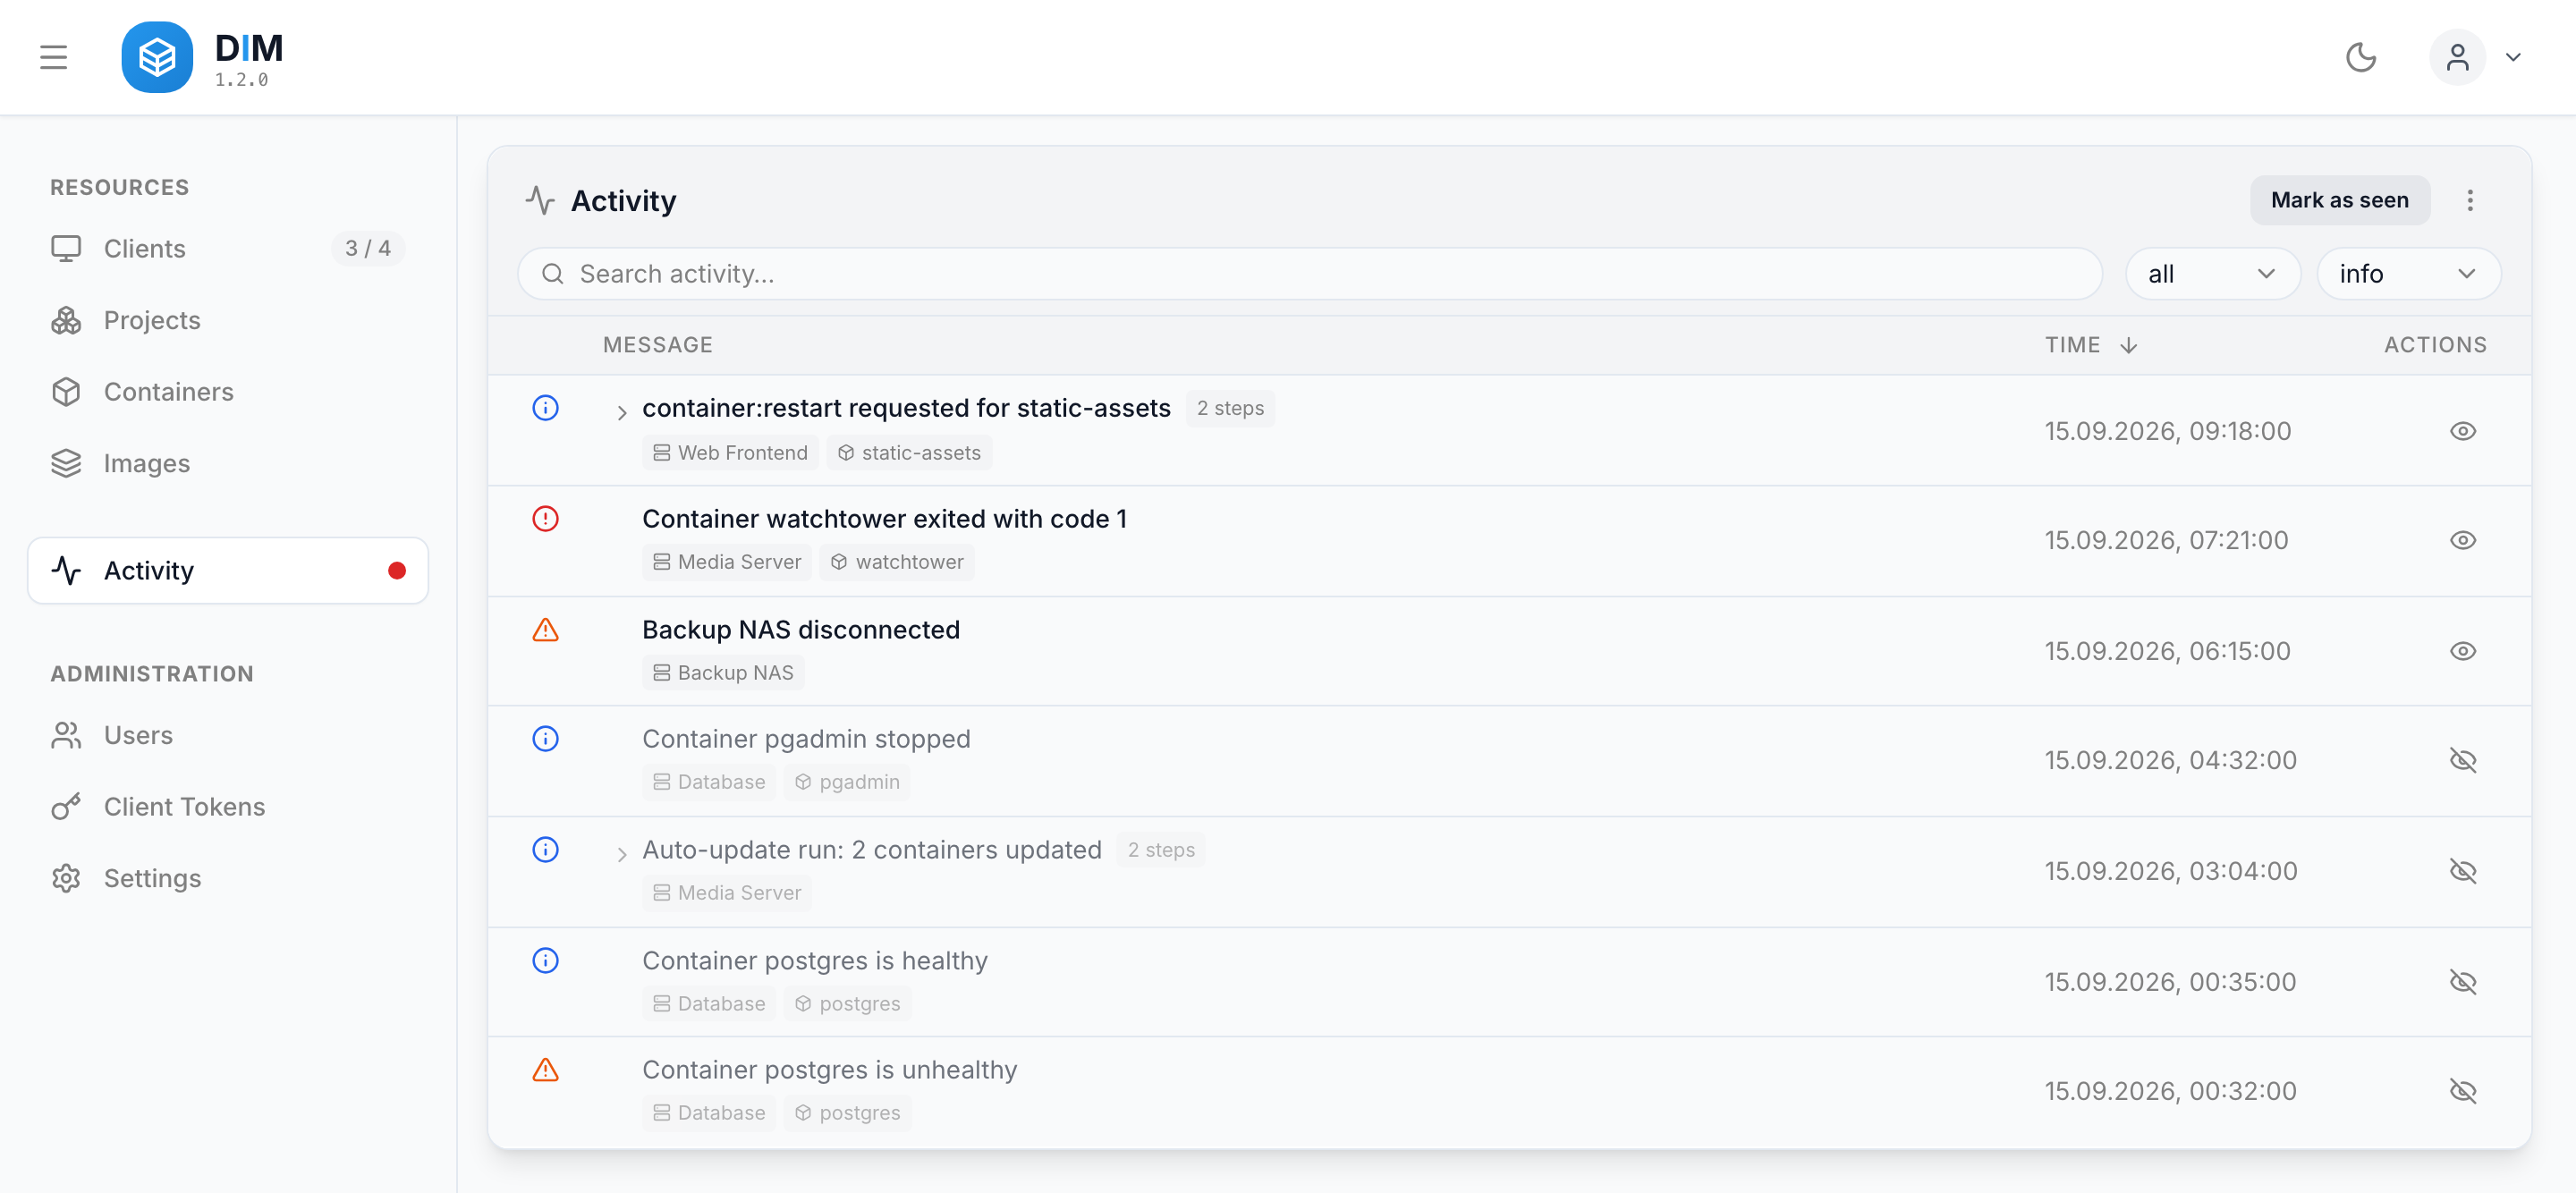Select 'Container pgadmin stopped' message
Screen dimensions: 2576x1193
[806, 739]
